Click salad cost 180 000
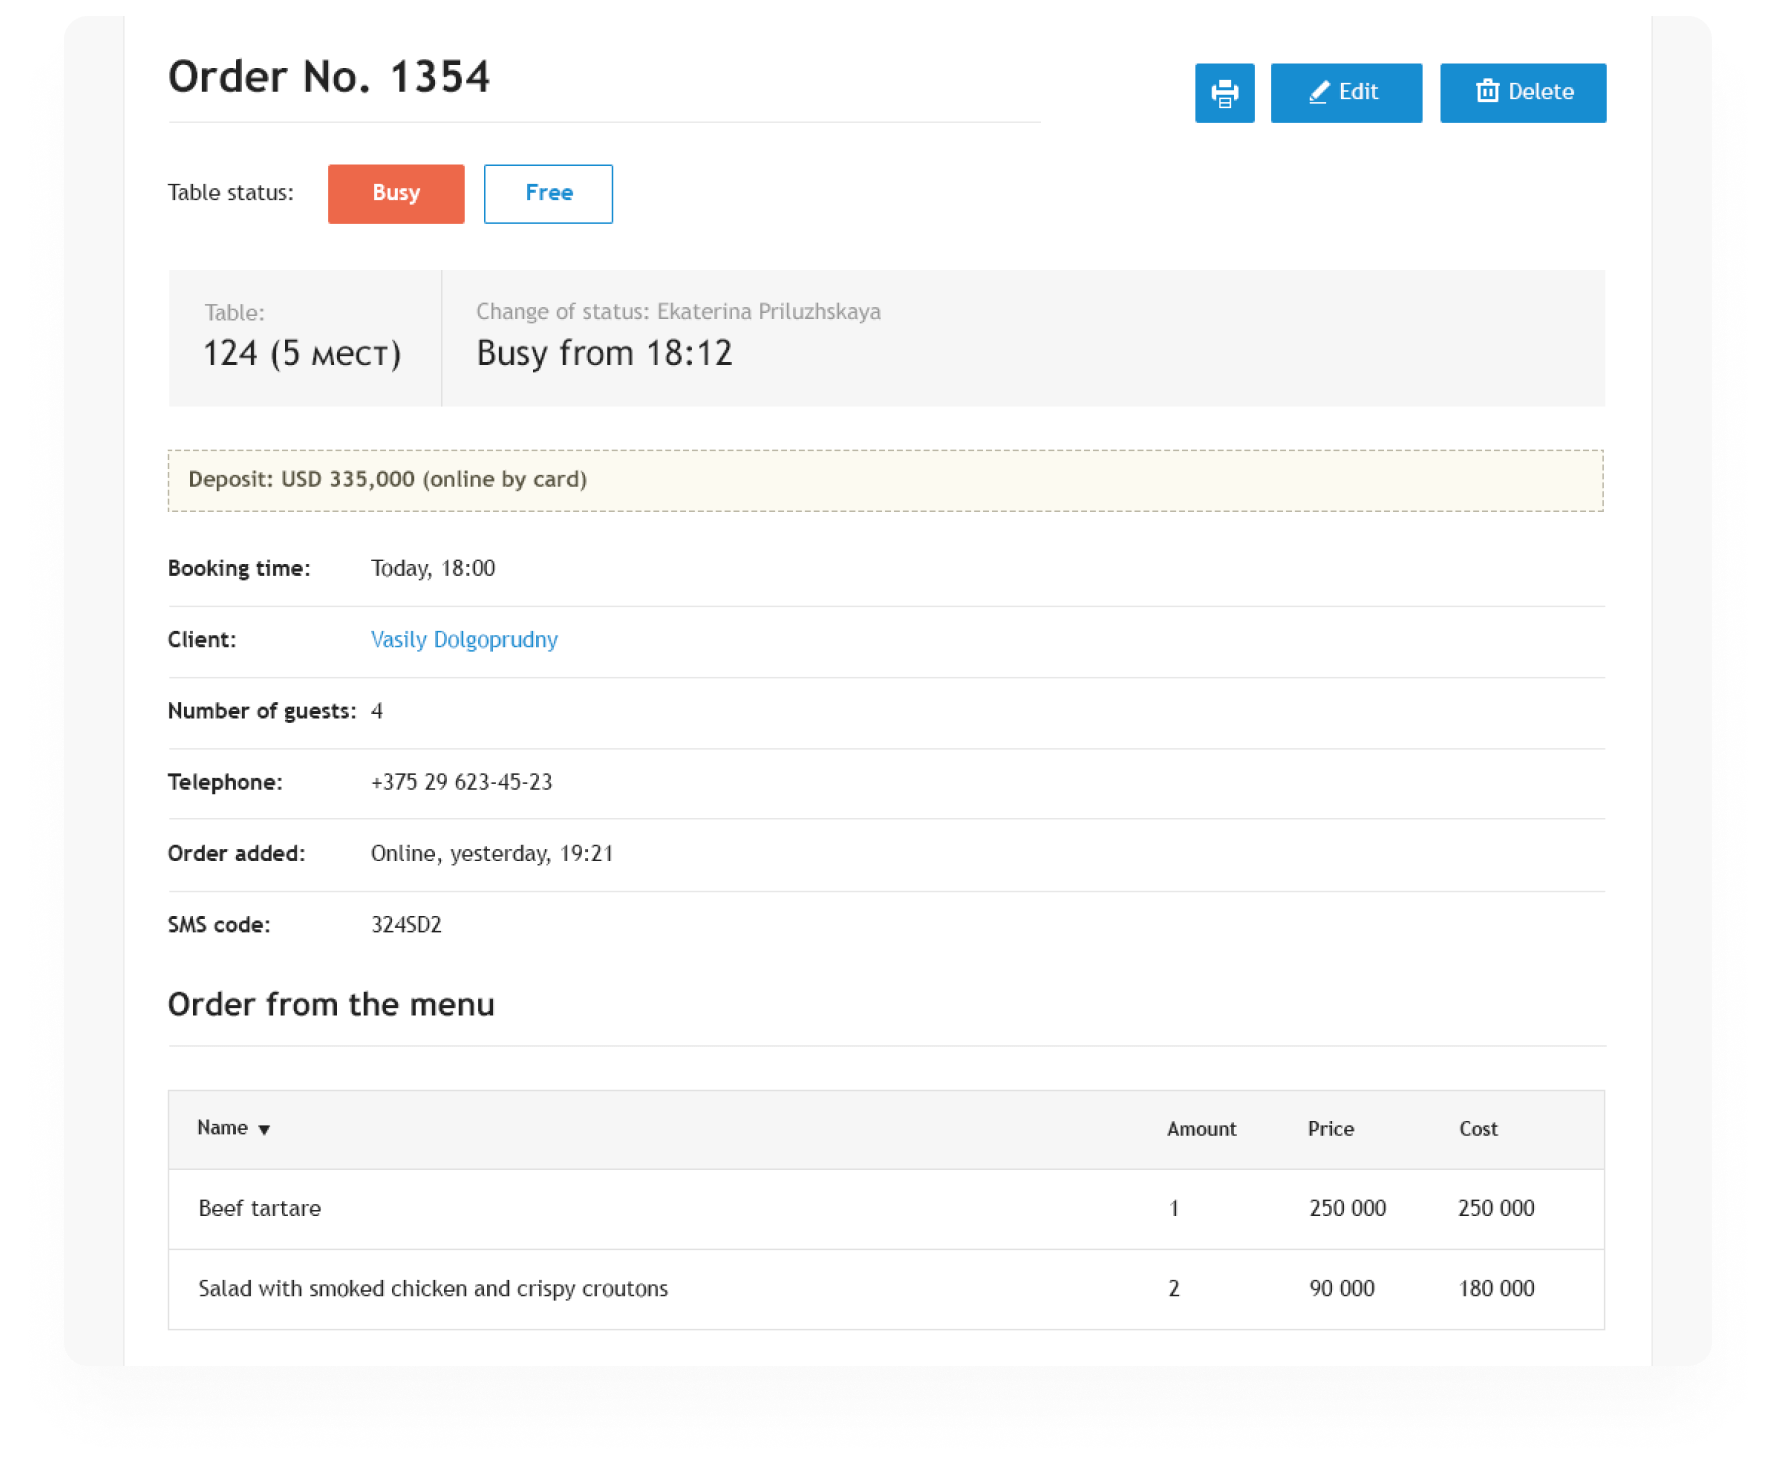1774x1476 pixels. point(1496,1289)
